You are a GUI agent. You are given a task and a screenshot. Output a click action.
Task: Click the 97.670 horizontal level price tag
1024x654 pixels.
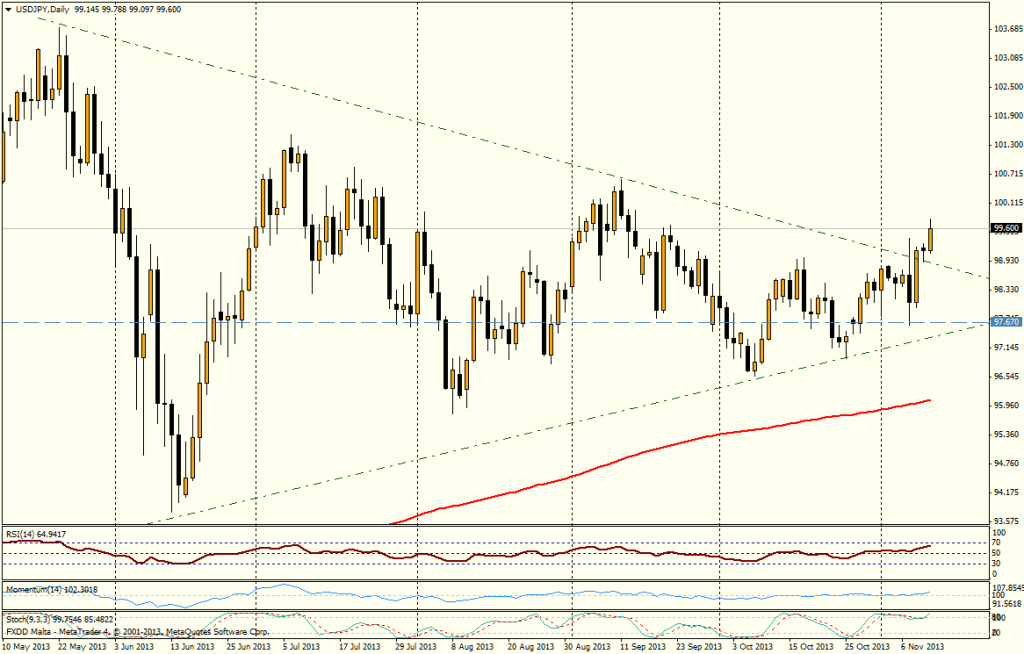click(1004, 322)
